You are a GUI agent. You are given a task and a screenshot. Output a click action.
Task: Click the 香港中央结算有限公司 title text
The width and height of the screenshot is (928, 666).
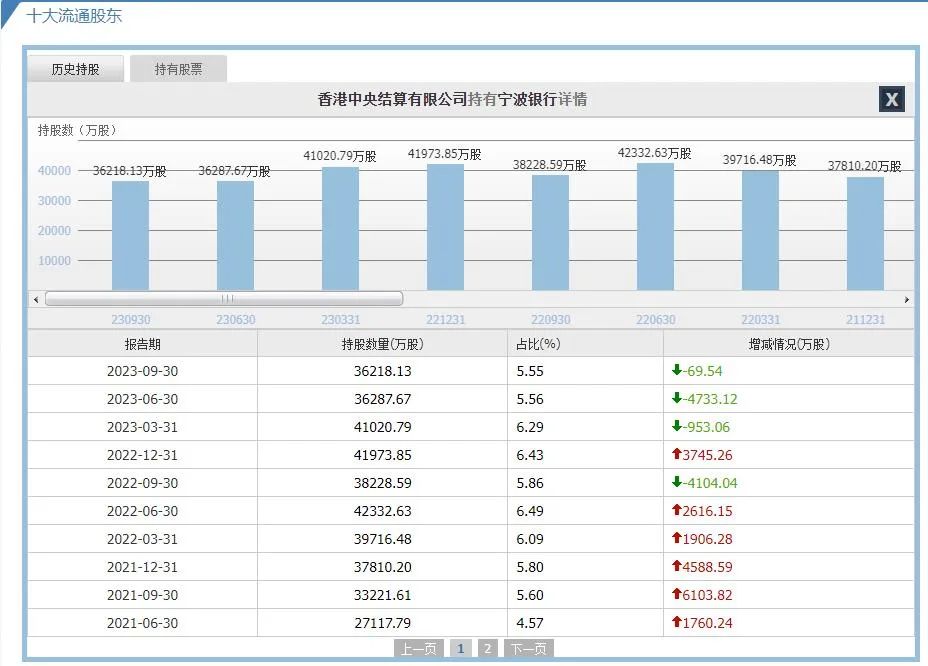pos(392,99)
